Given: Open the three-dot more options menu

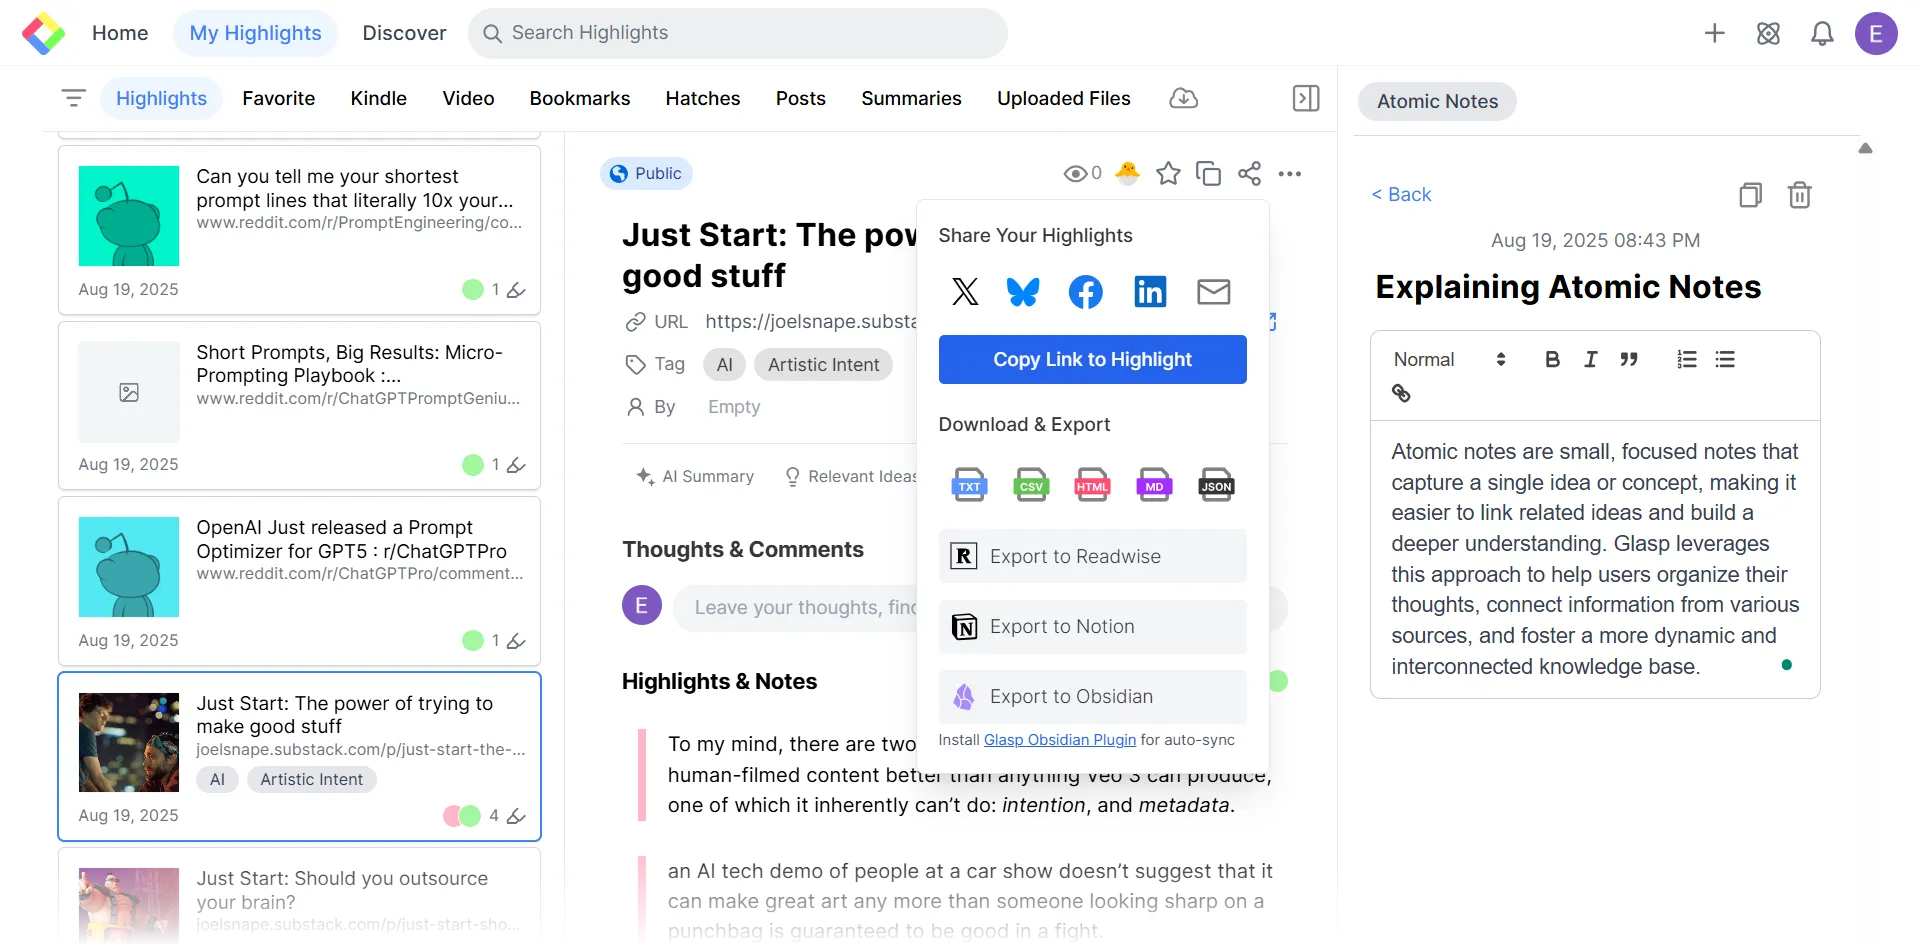Looking at the screenshot, I should pyautogui.click(x=1289, y=173).
